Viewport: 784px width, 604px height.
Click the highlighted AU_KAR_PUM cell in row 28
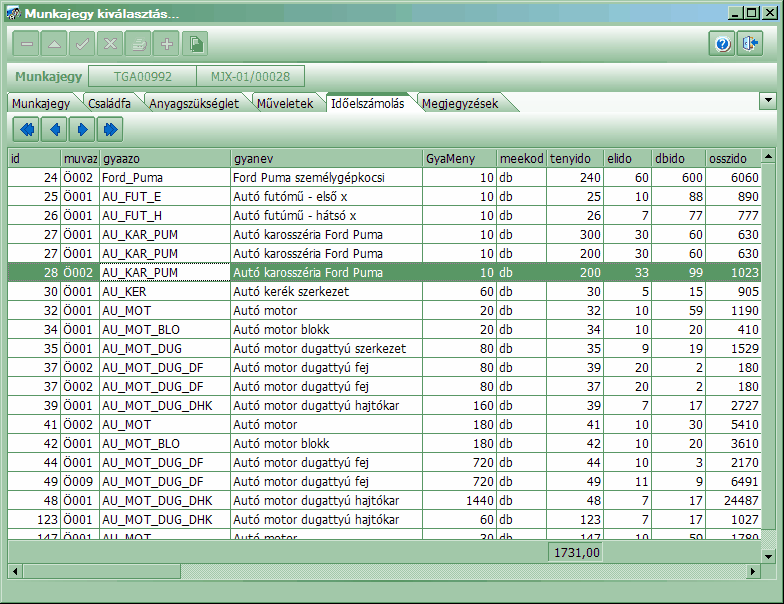pos(165,272)
